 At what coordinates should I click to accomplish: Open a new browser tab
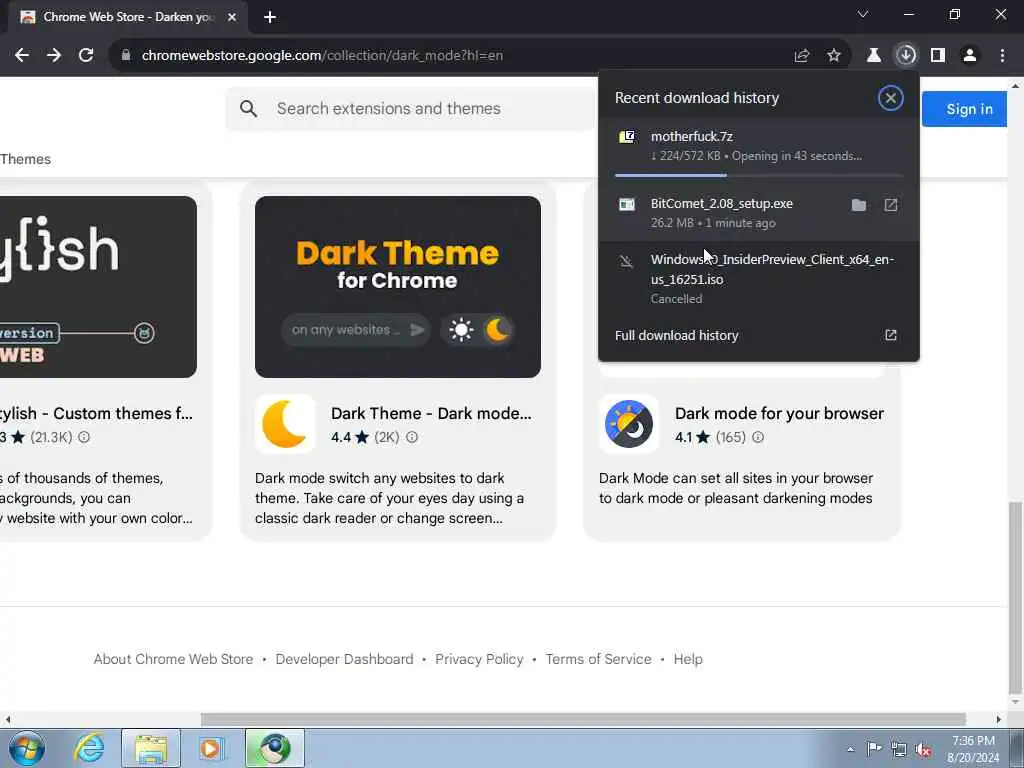270,17
